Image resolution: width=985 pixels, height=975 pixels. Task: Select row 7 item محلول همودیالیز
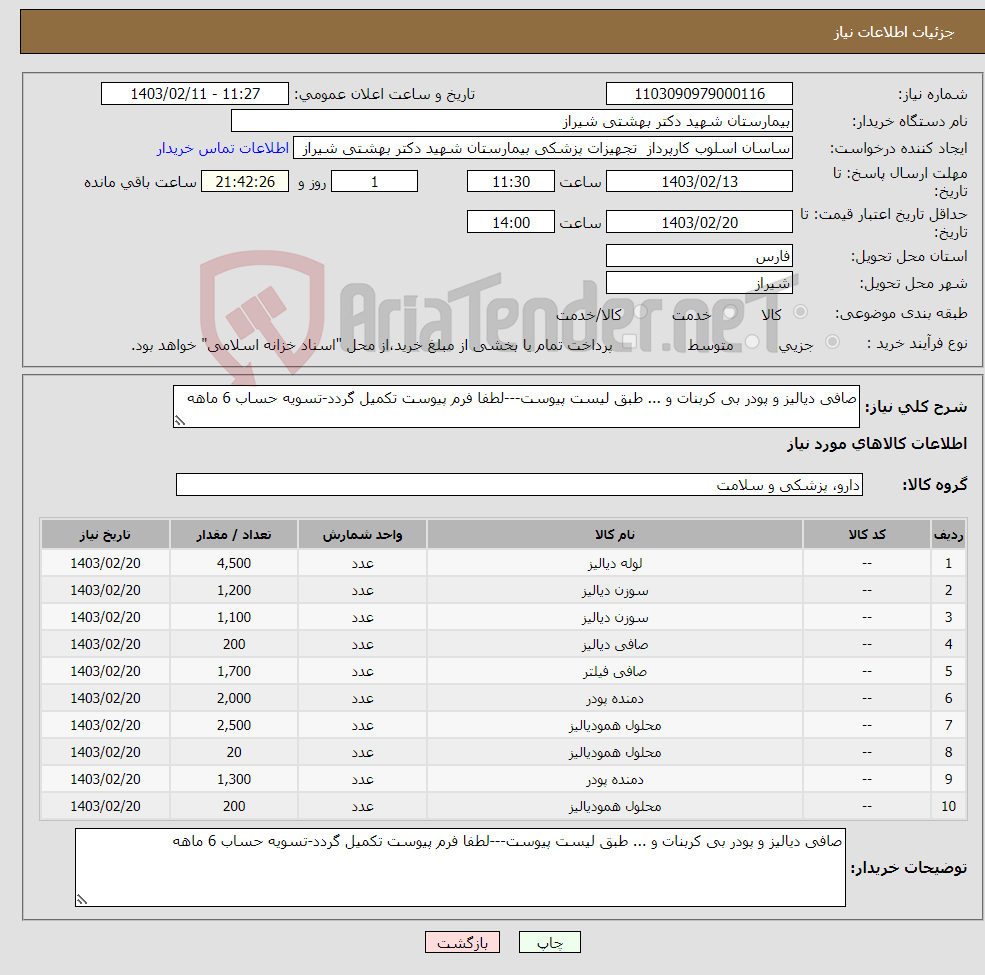(615, 726)
